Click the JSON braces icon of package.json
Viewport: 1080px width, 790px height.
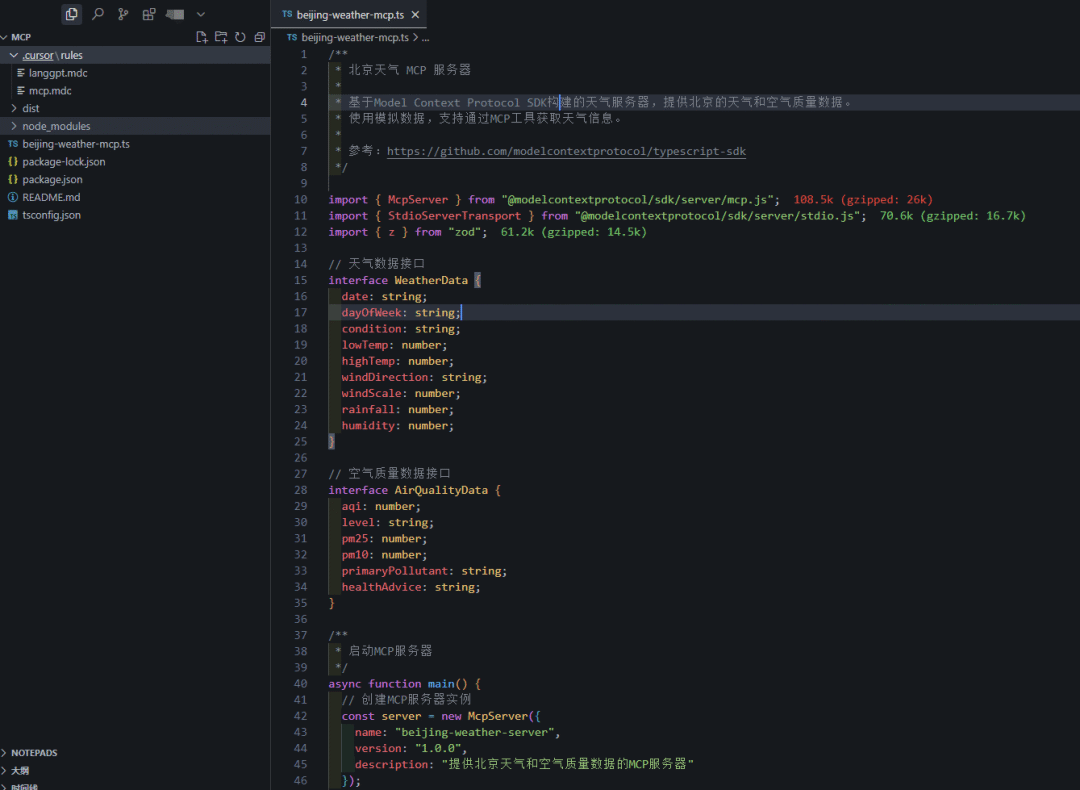click(12, 180)
